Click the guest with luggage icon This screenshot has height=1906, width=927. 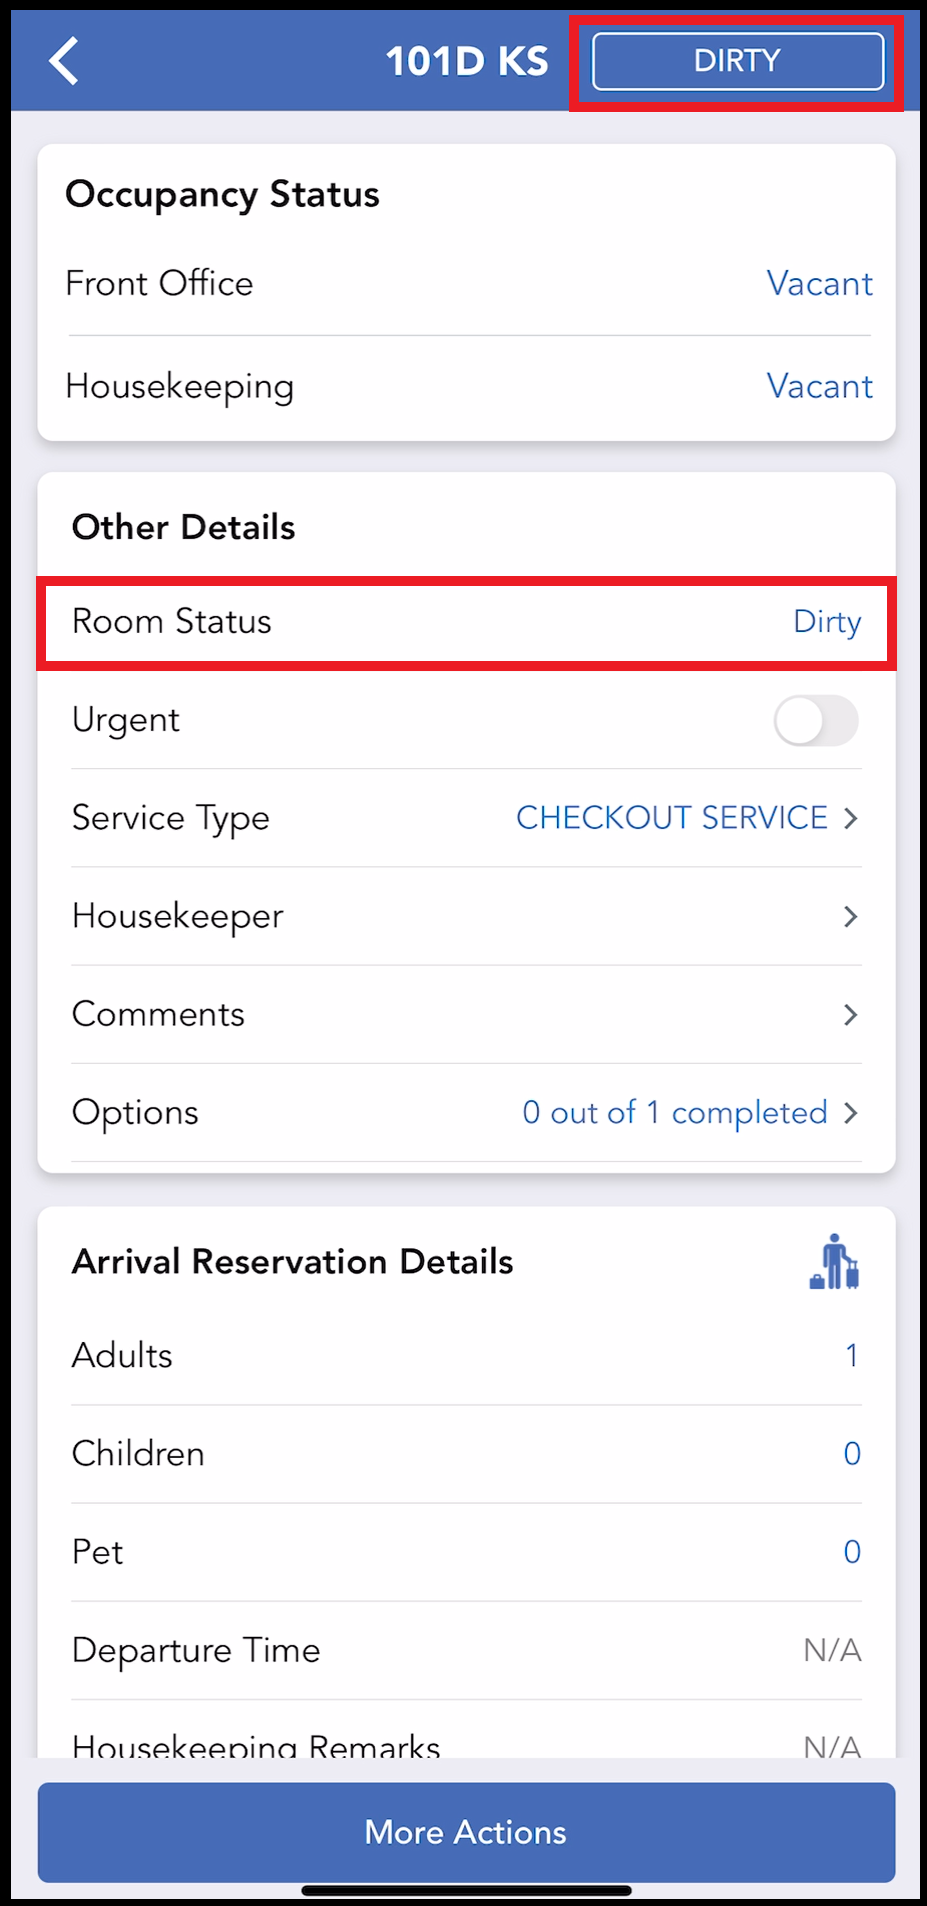tap(834, 1262)
